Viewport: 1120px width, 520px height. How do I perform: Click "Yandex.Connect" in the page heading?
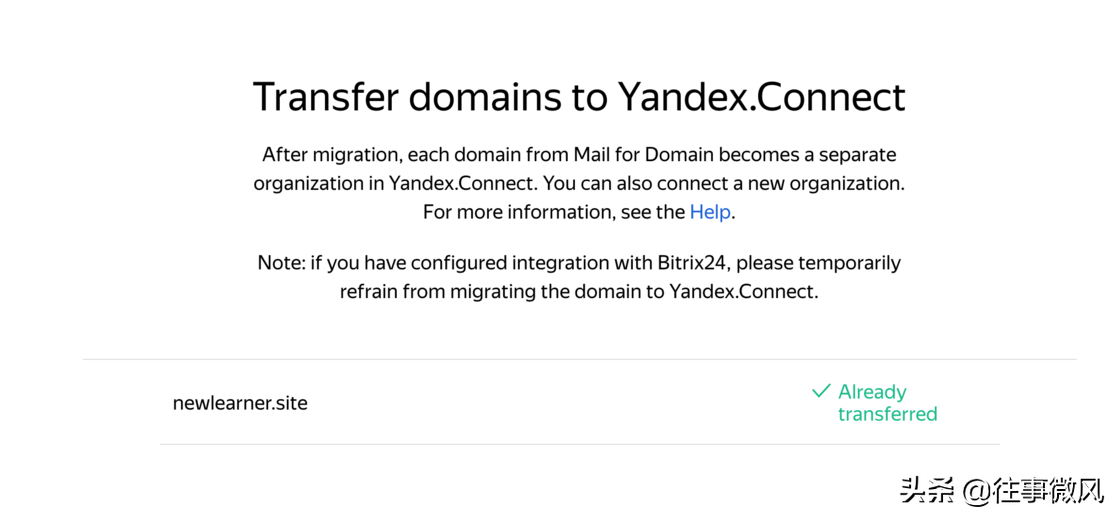tap(761, 97)
